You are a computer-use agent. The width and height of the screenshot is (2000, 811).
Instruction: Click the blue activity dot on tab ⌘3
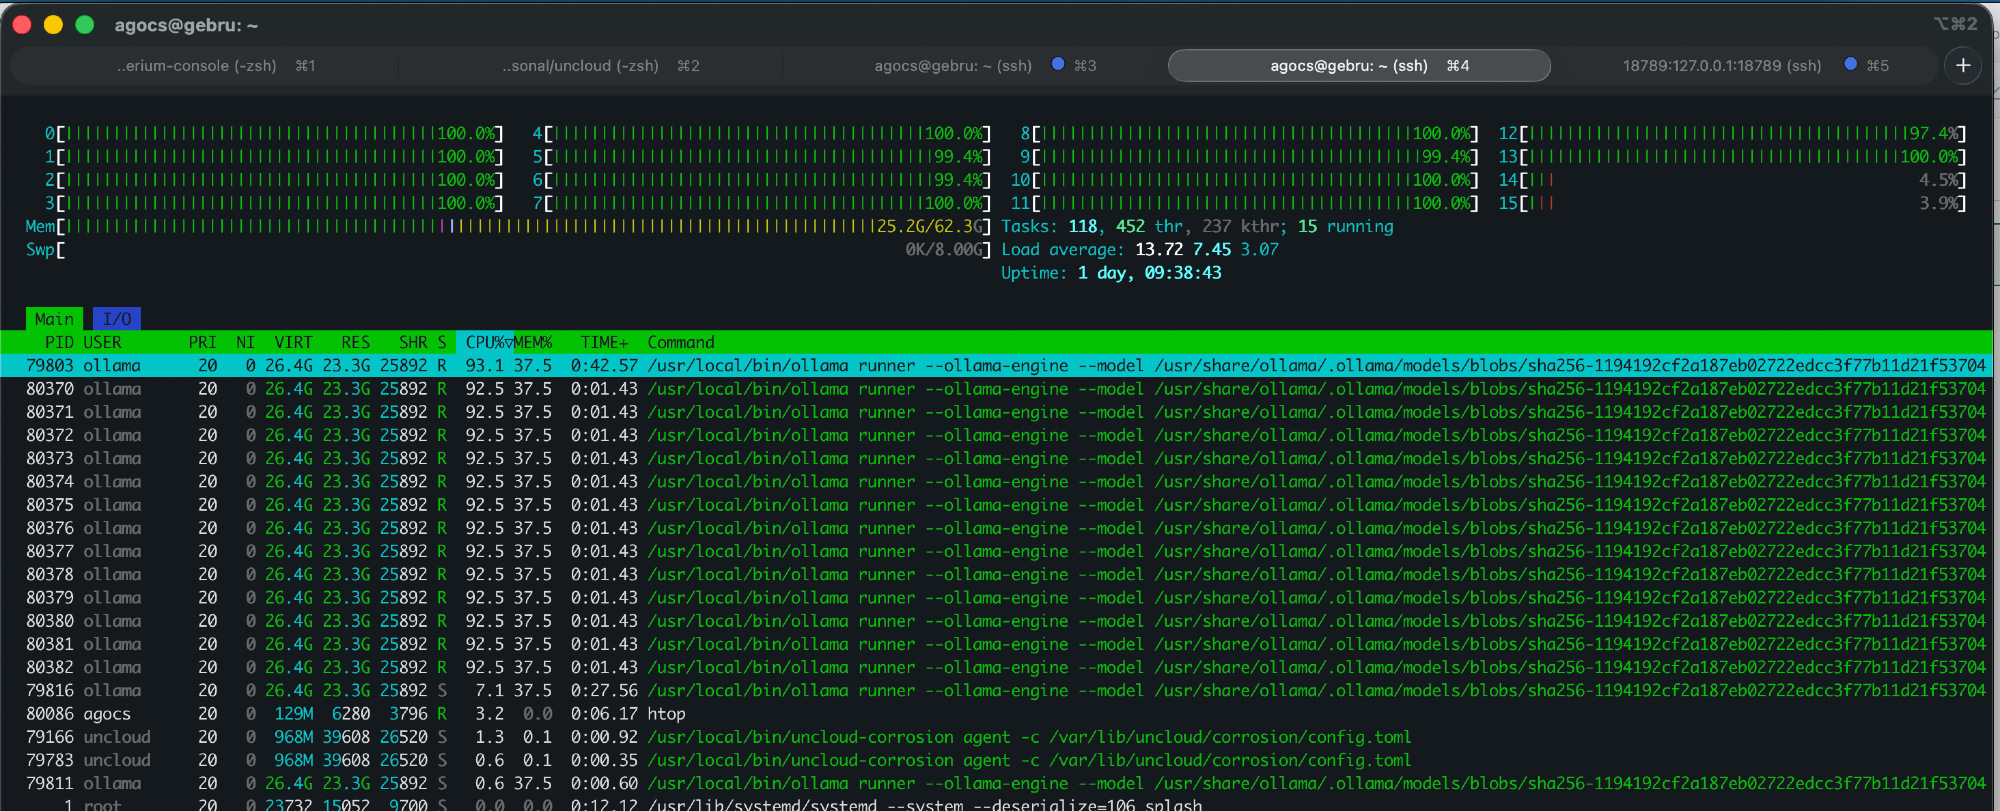pyautogui.click(x=1058, y=64)
